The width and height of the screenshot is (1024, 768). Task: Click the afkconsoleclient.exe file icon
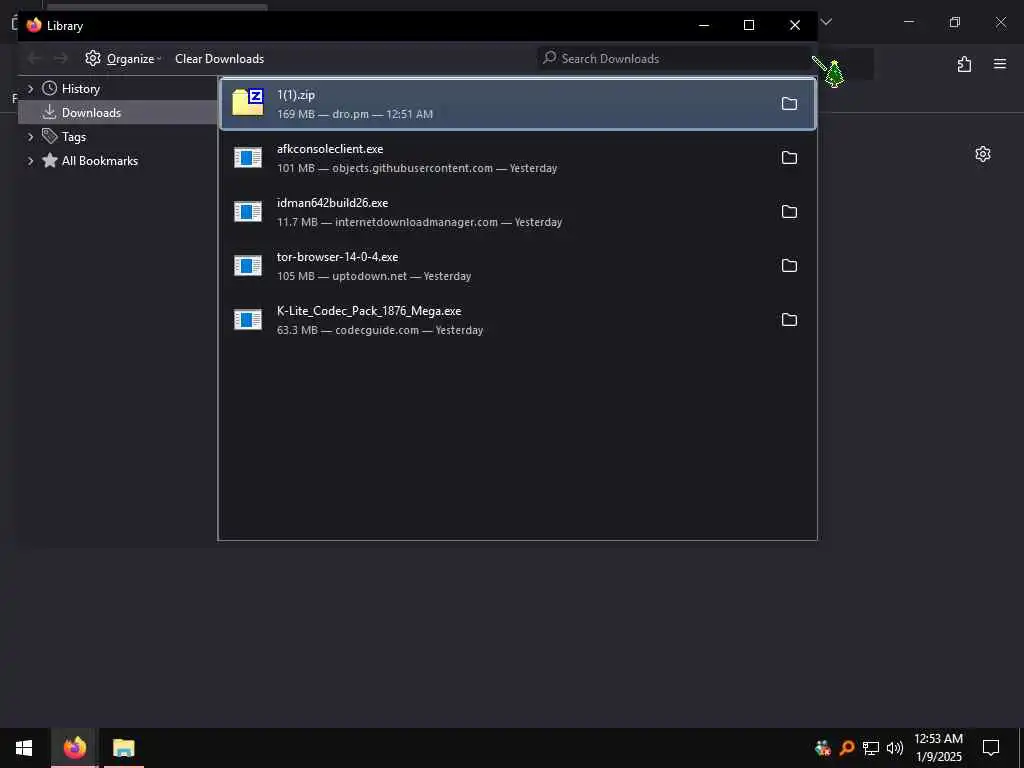pos(248,157)
